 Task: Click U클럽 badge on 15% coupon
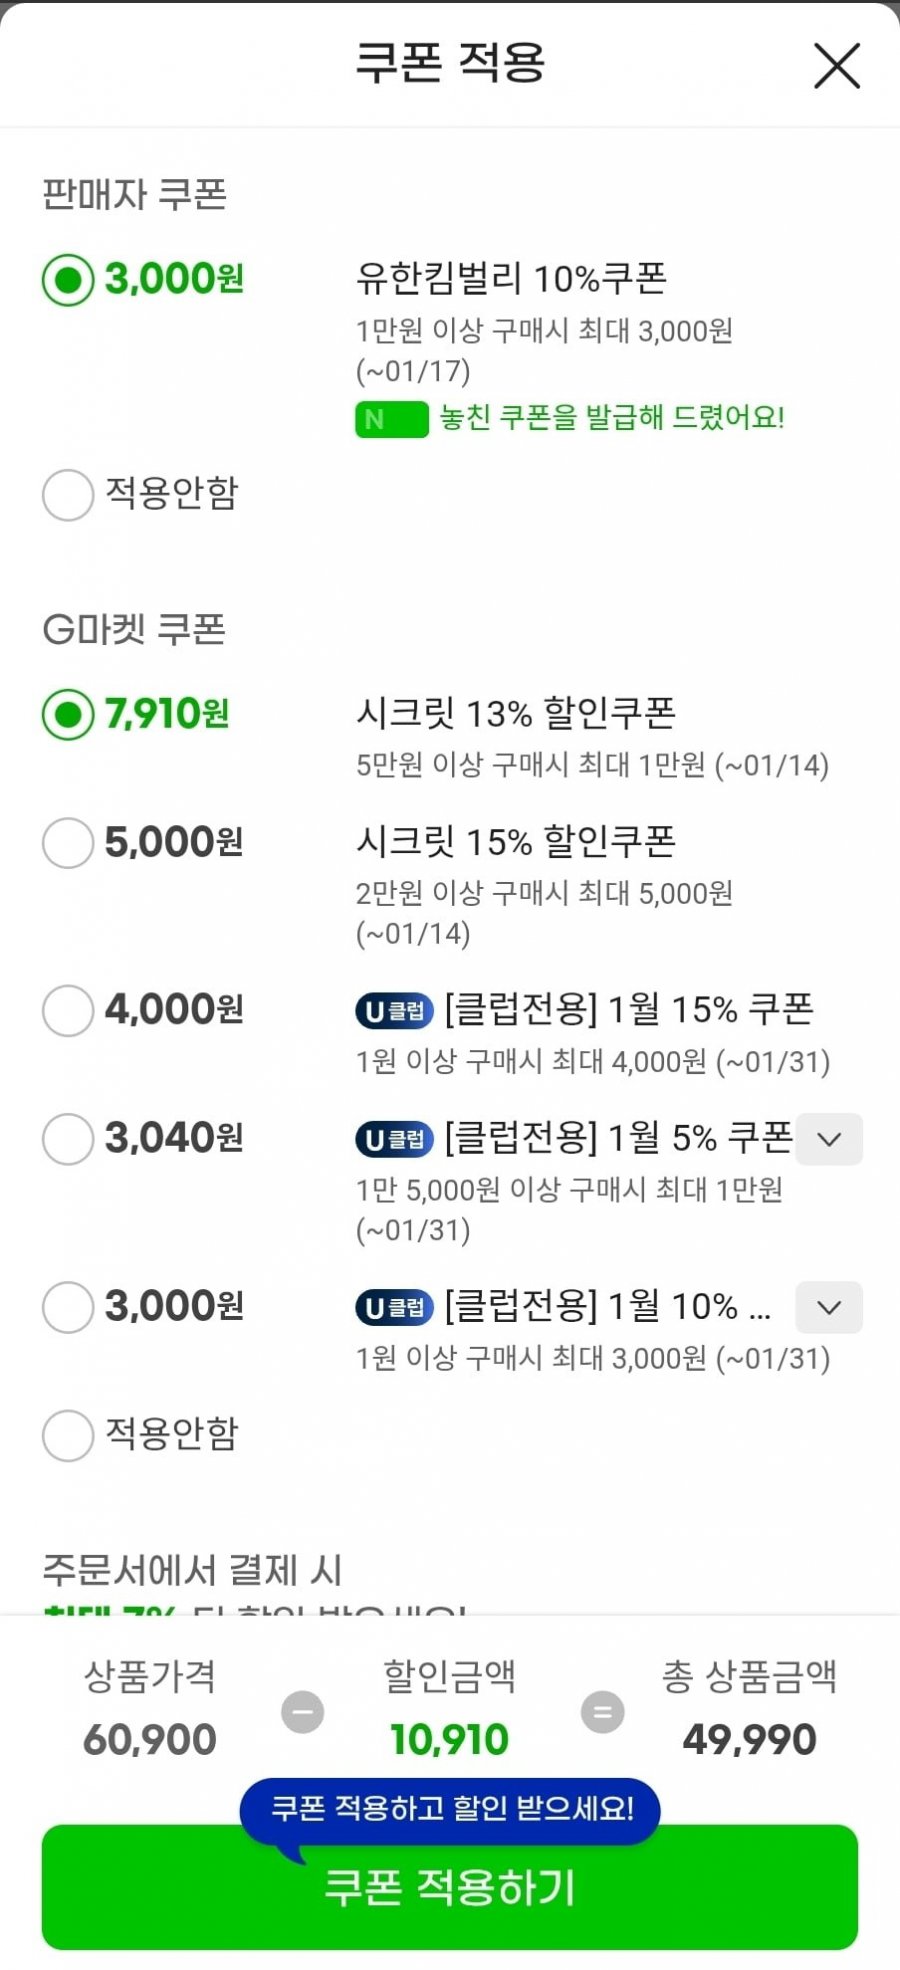(394, 1011)
